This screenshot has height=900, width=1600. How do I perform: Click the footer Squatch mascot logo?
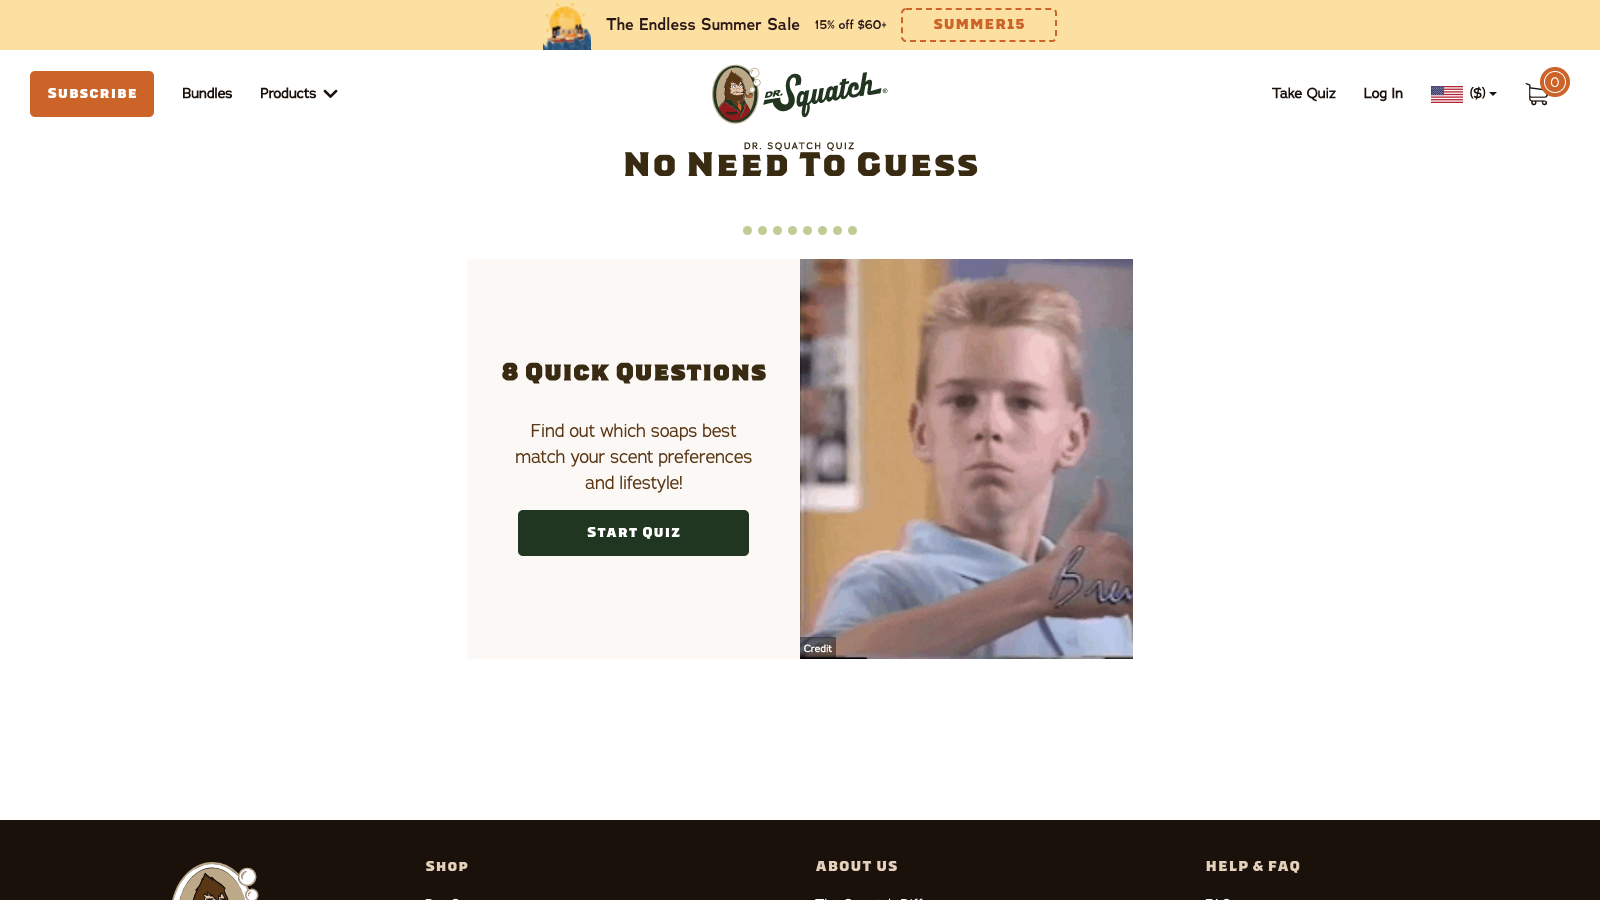coord(215,881)
